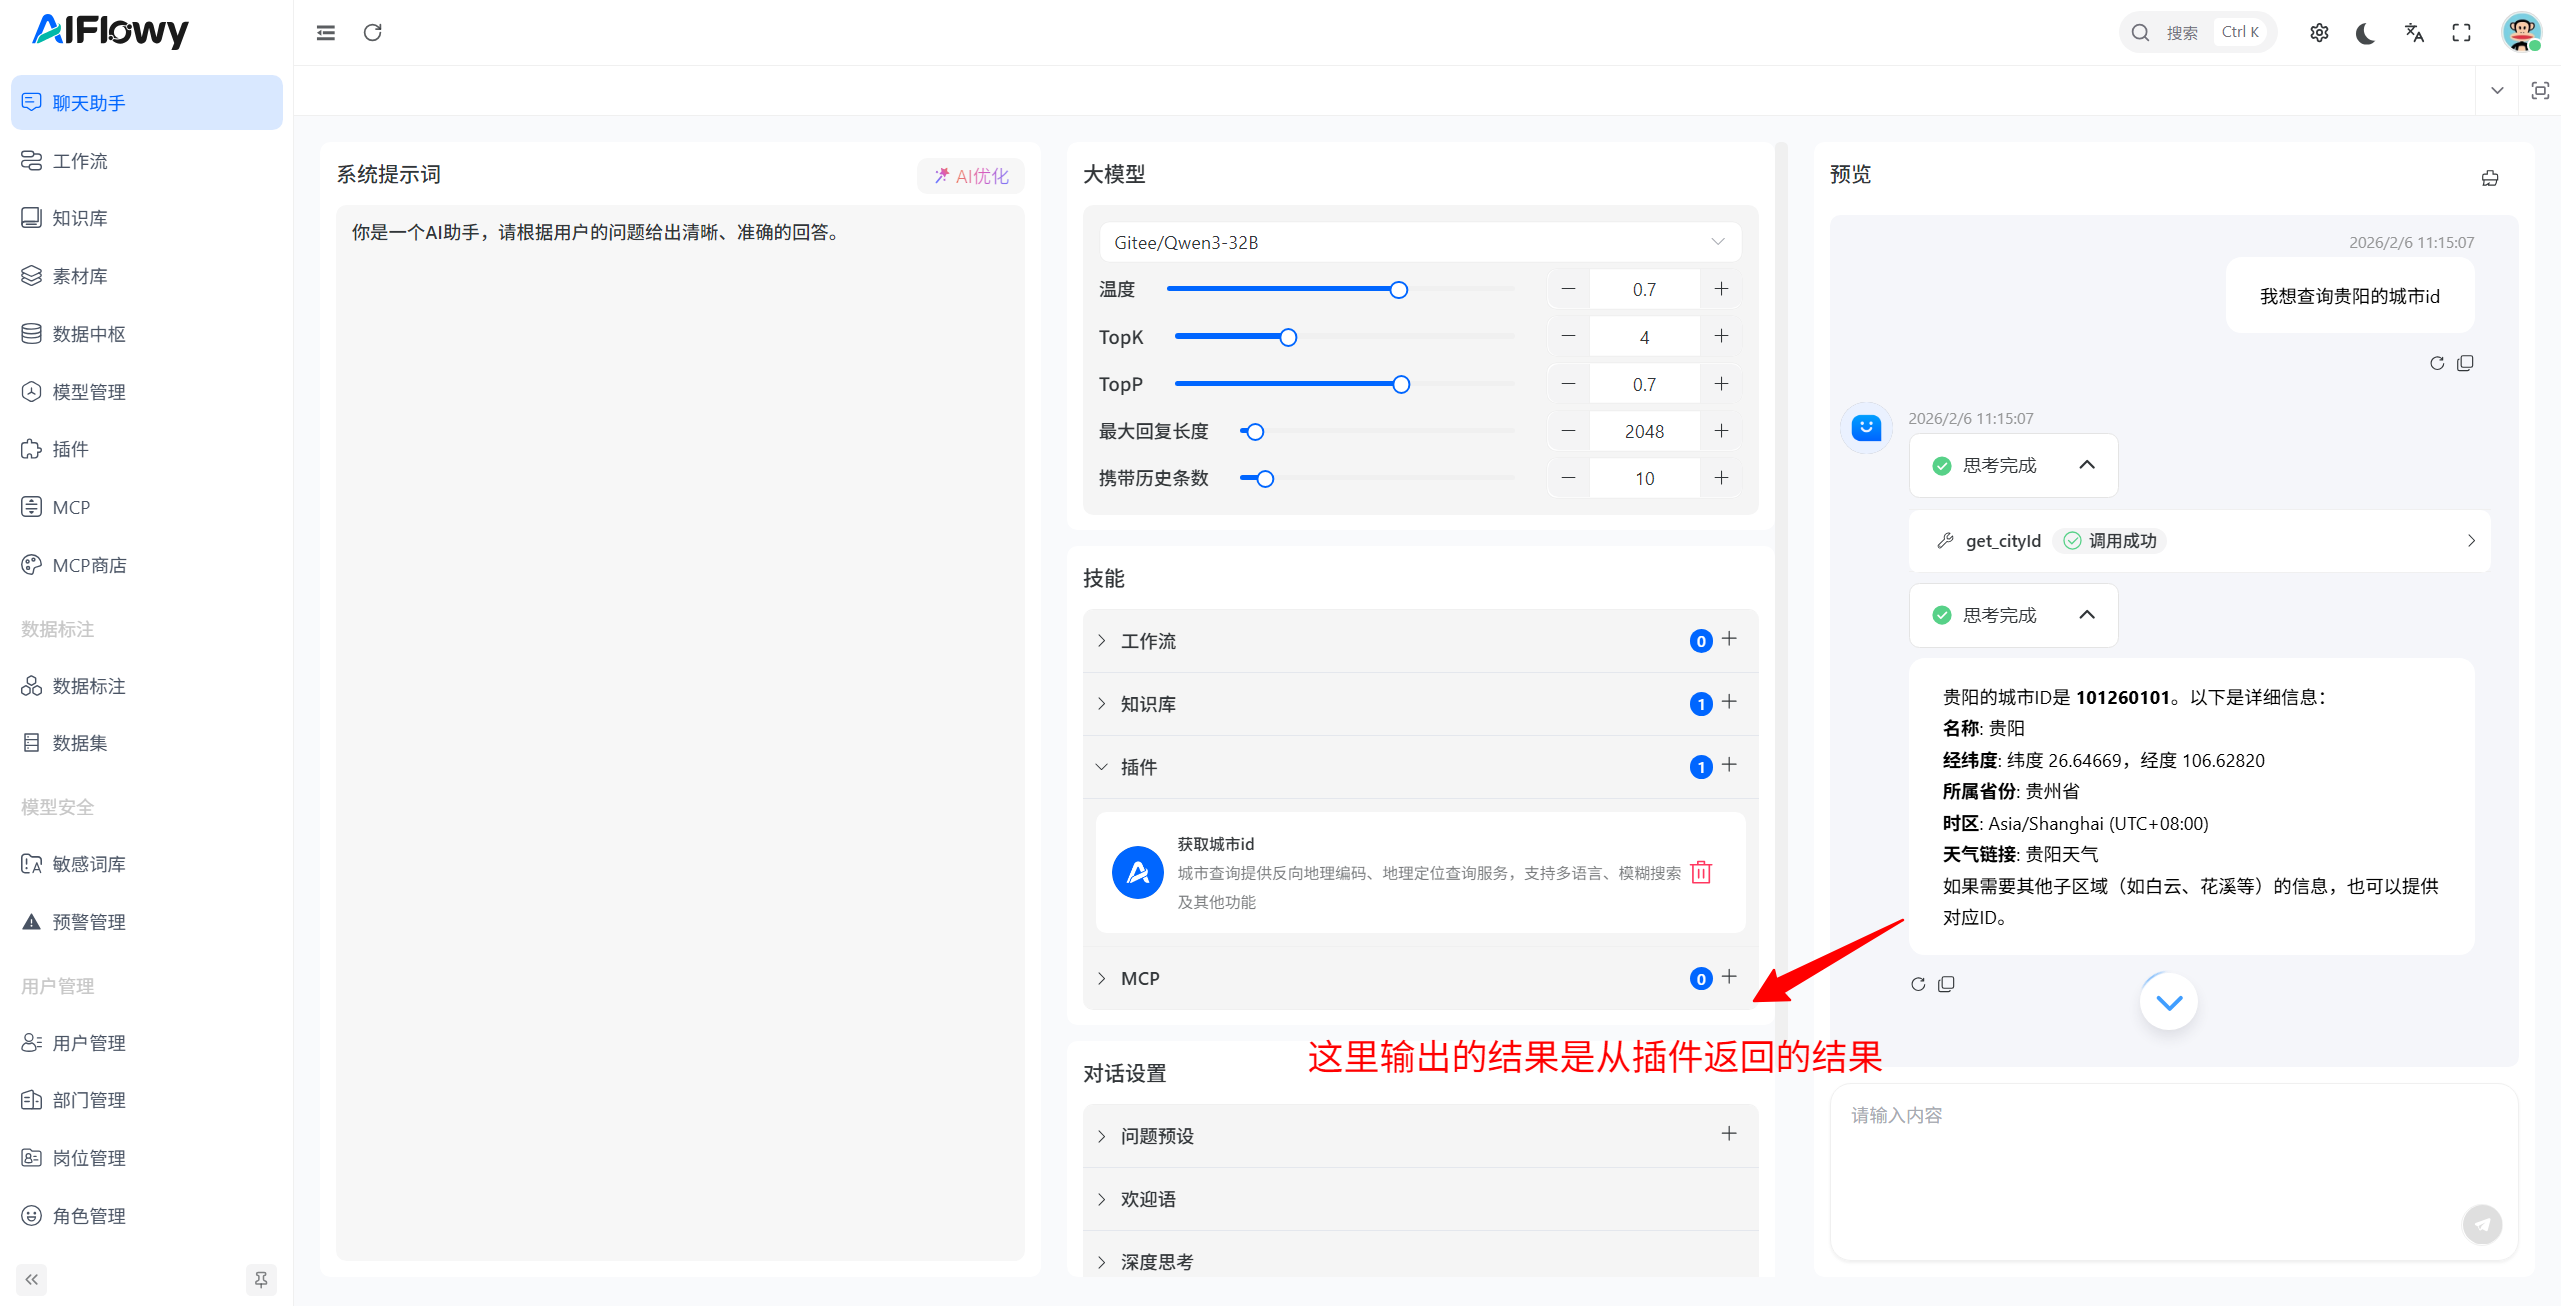Click the 温度 slider handle

1398,290
